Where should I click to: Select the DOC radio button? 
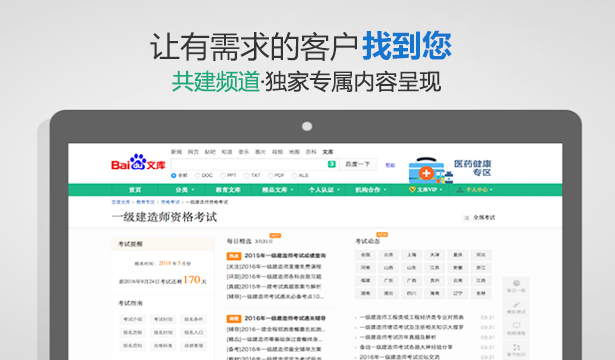(x=197, y=176)
